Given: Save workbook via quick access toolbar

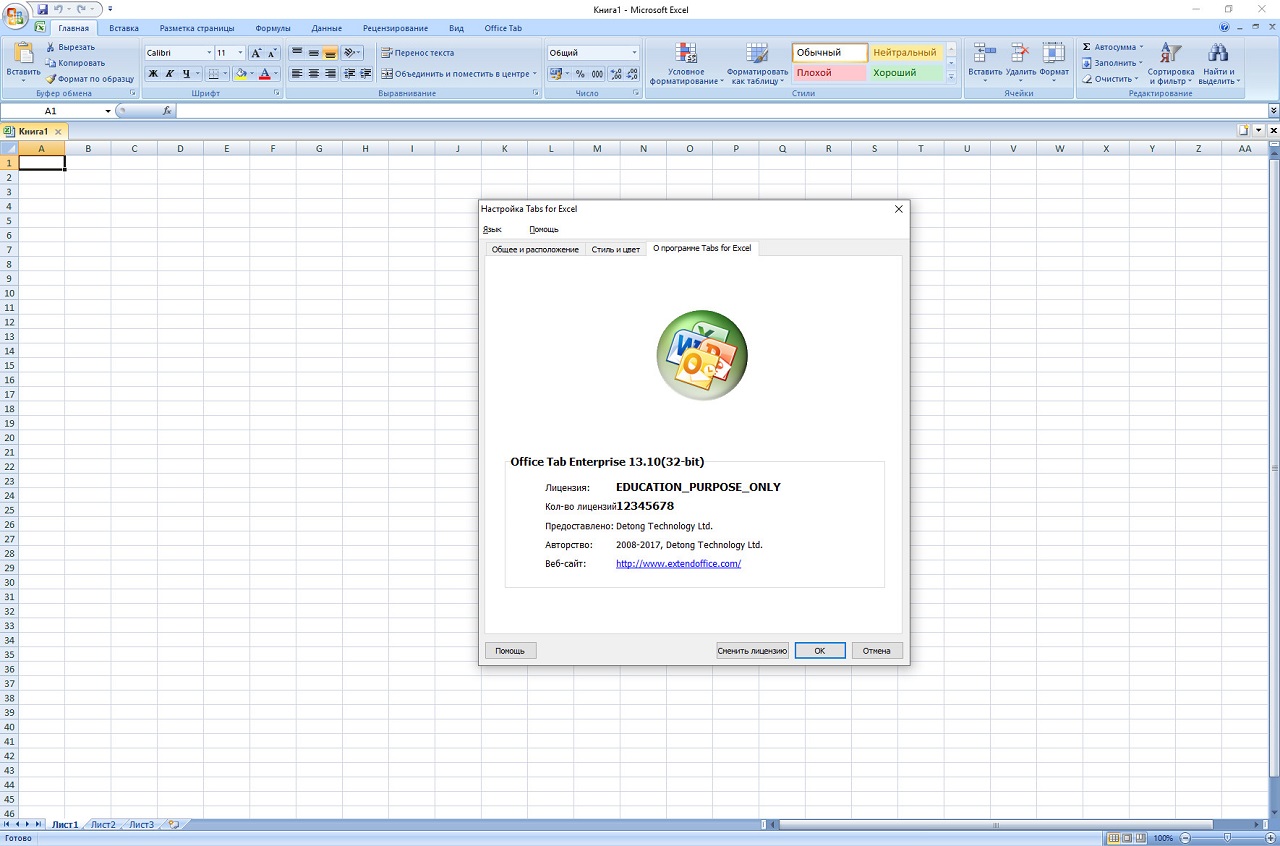Looking at the screenshot, I should (43, 9).
